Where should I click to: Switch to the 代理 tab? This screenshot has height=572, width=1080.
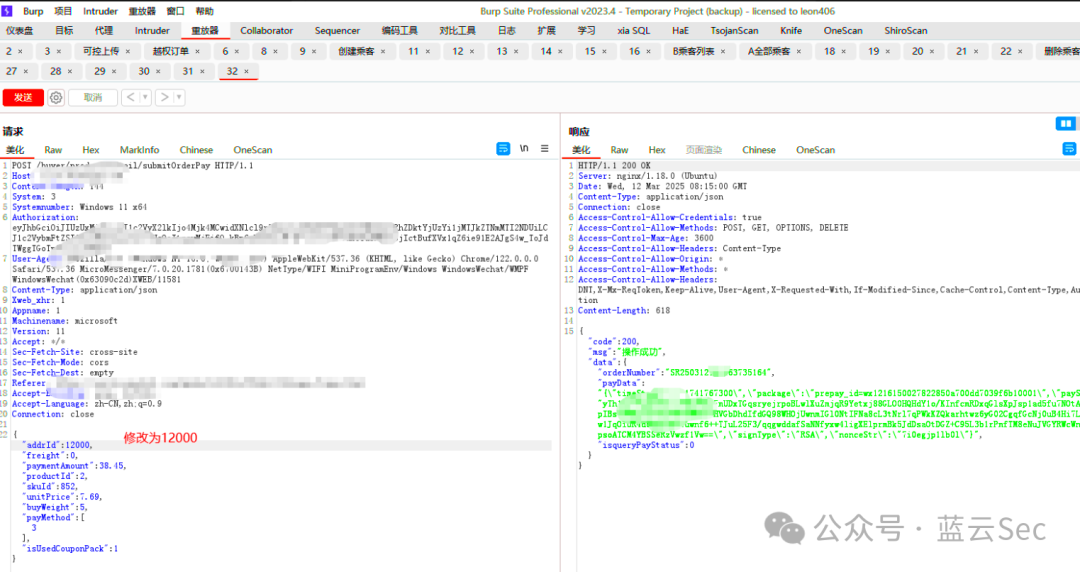pos(104,30)
